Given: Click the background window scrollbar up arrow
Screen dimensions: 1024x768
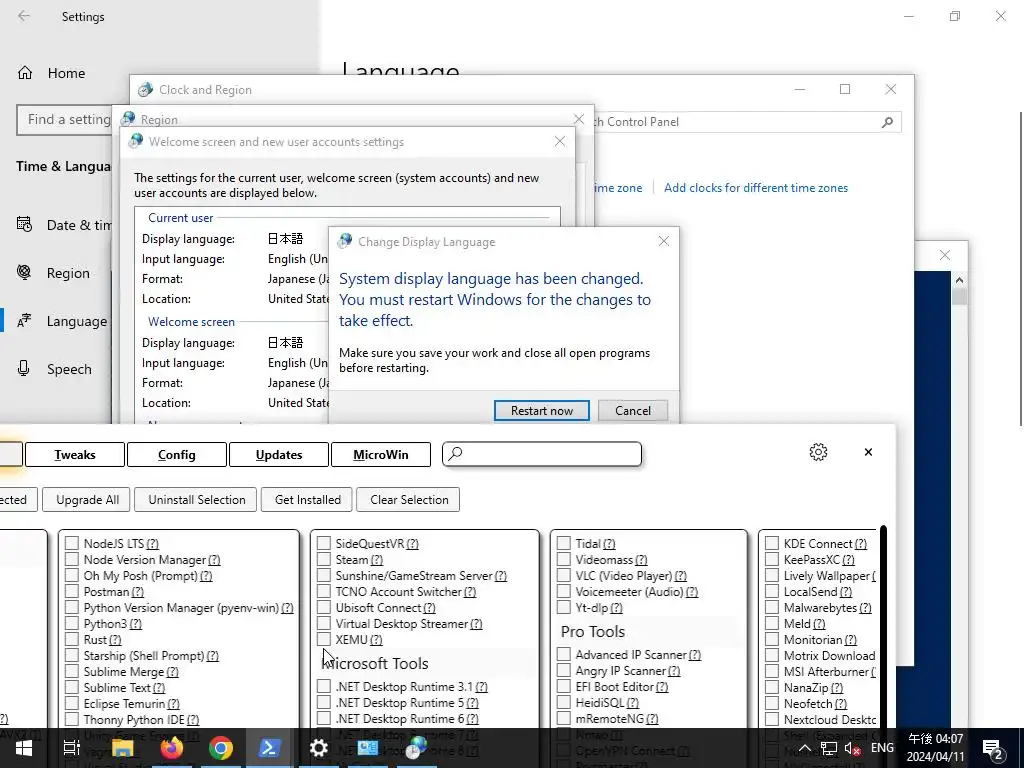Looking at the screenshot, I should pos(959,280).
